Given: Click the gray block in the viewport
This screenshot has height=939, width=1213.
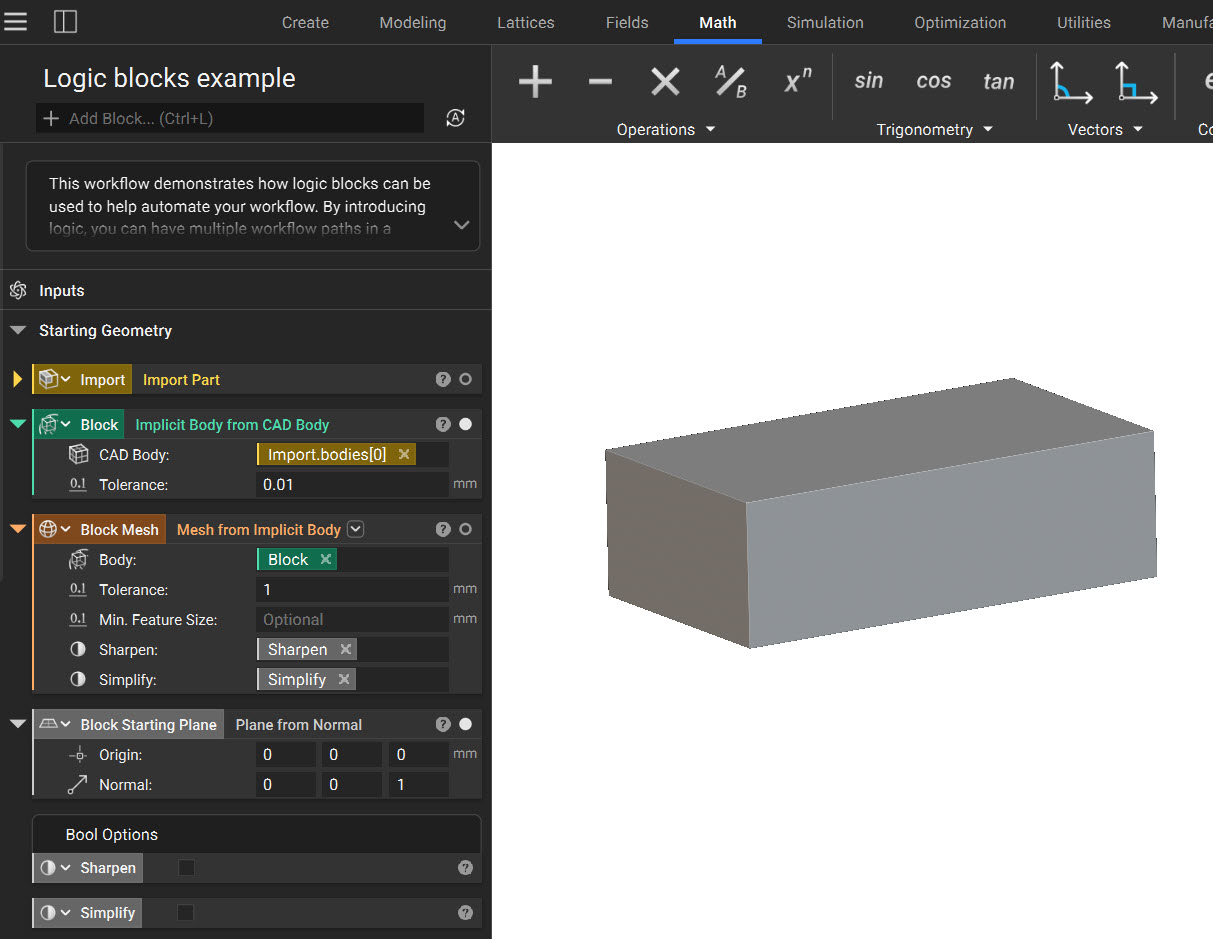Looking at the screenshot, I should [880, 515].
